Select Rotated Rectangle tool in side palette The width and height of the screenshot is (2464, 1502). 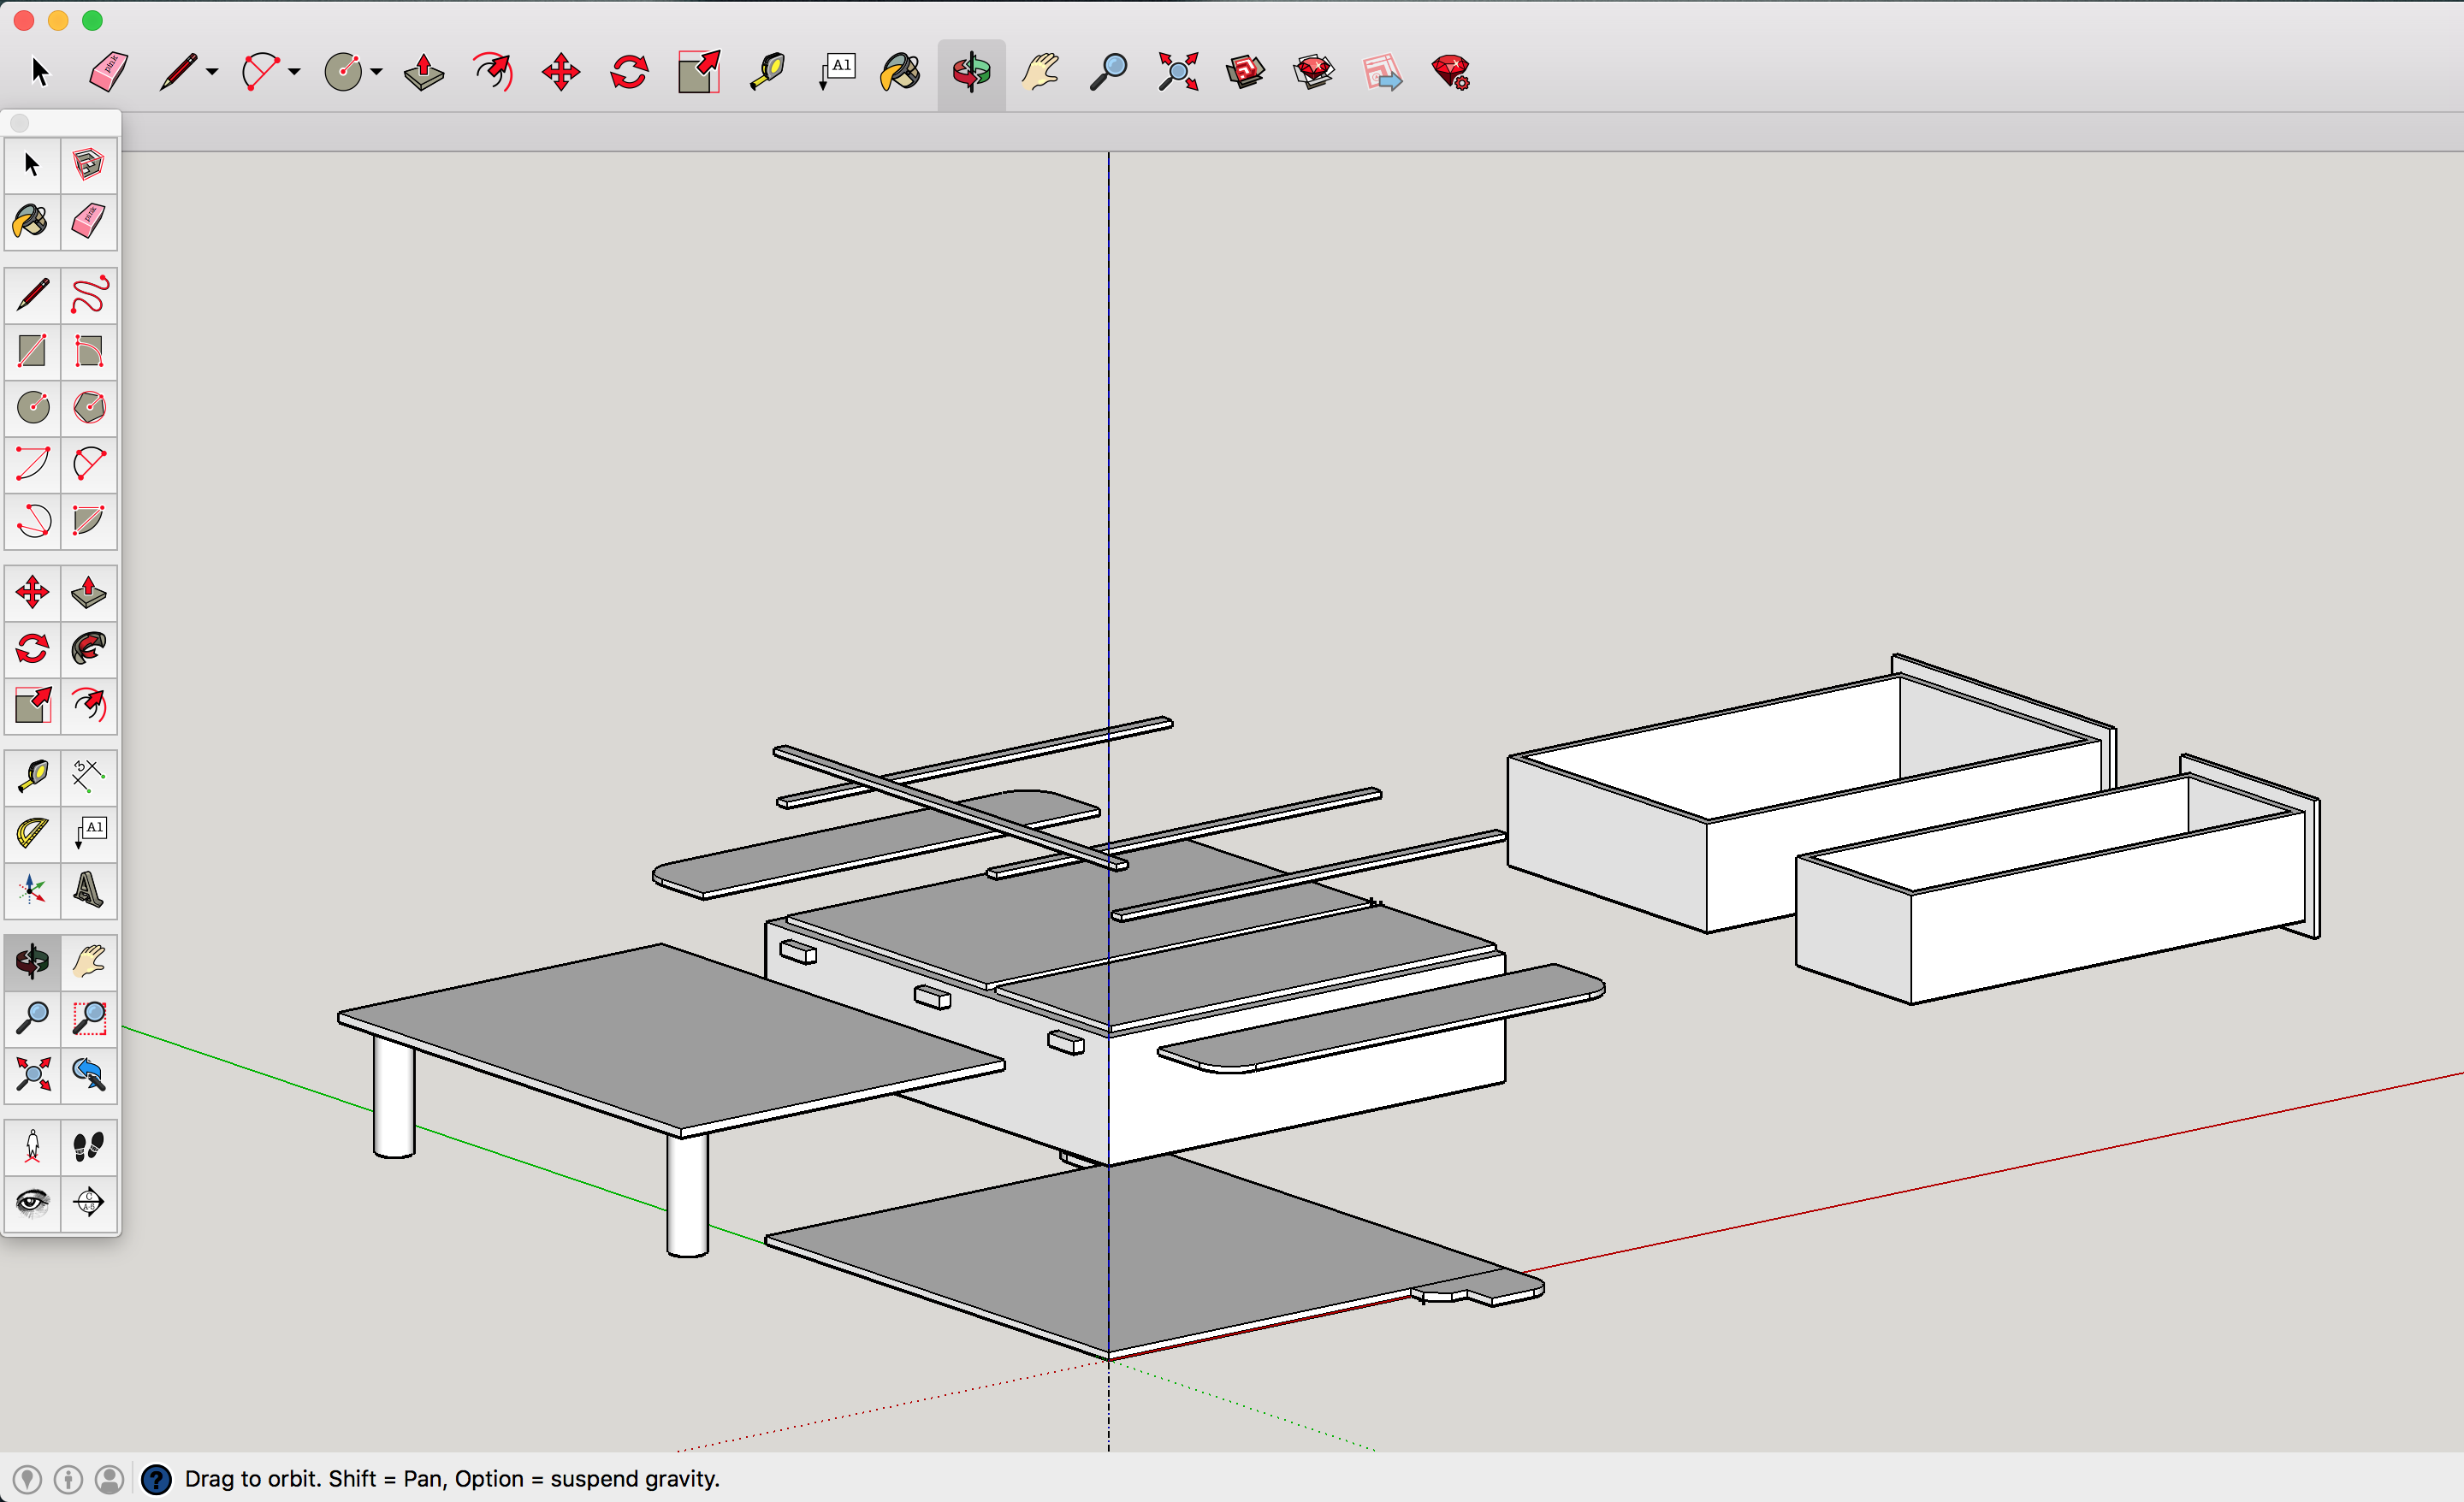[89, 352]
